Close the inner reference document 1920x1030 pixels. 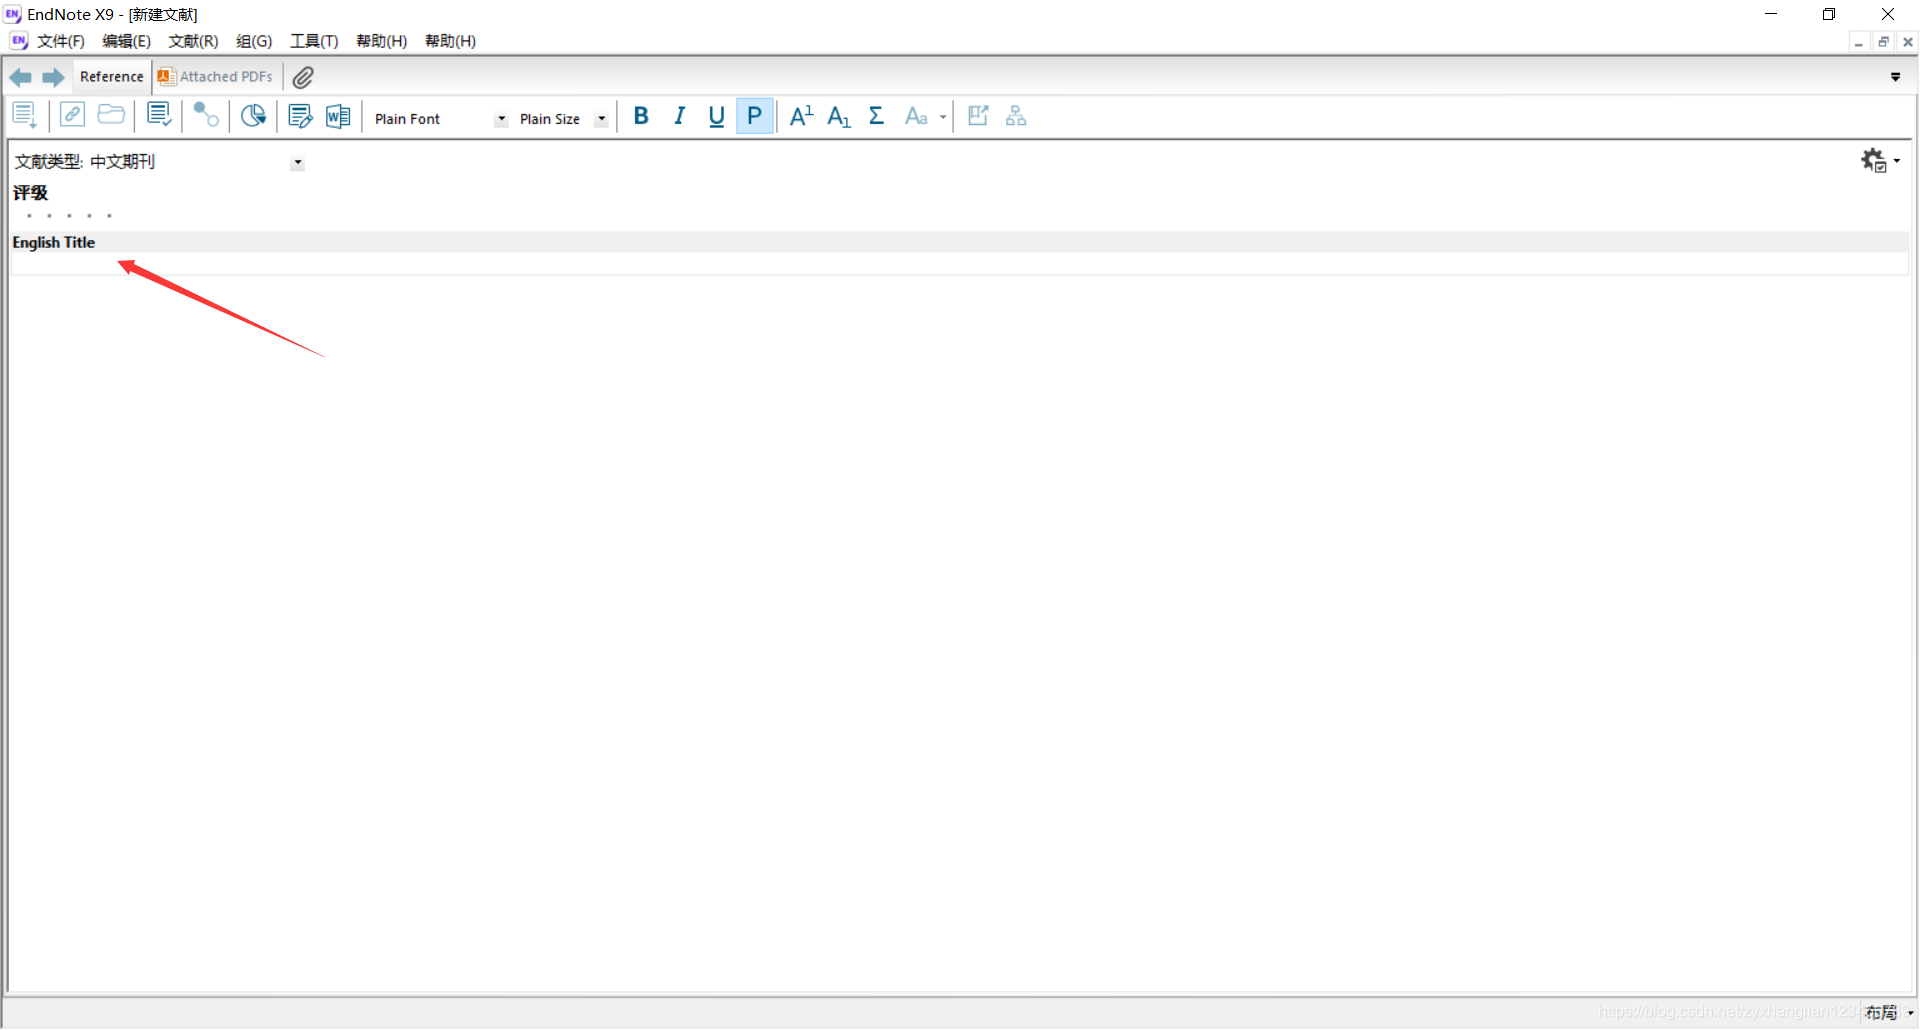coord(1907,42)
